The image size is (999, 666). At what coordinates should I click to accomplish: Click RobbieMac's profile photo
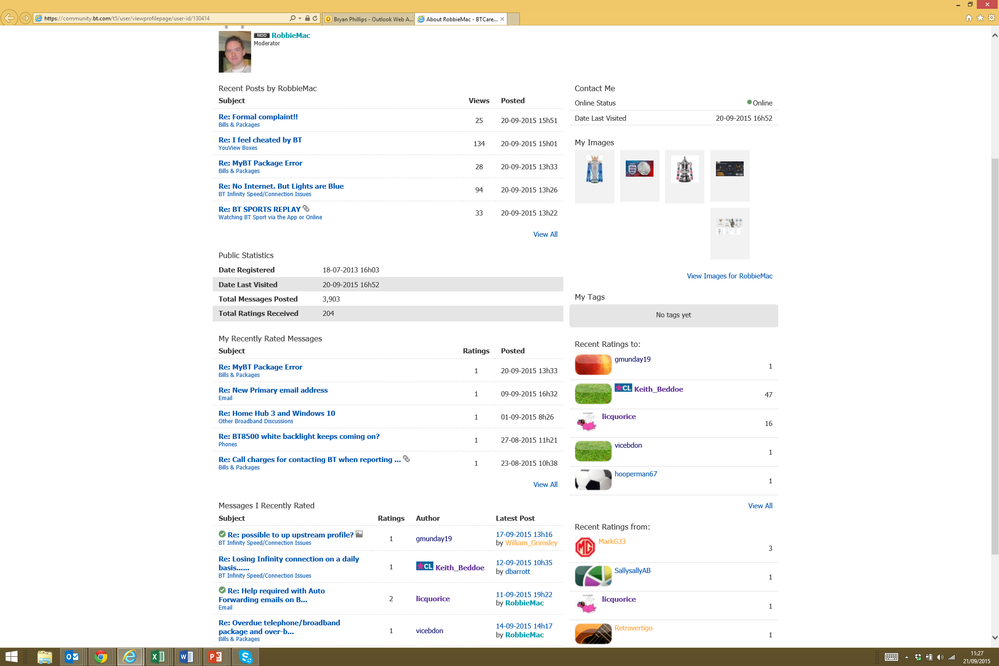click(234, 52)
